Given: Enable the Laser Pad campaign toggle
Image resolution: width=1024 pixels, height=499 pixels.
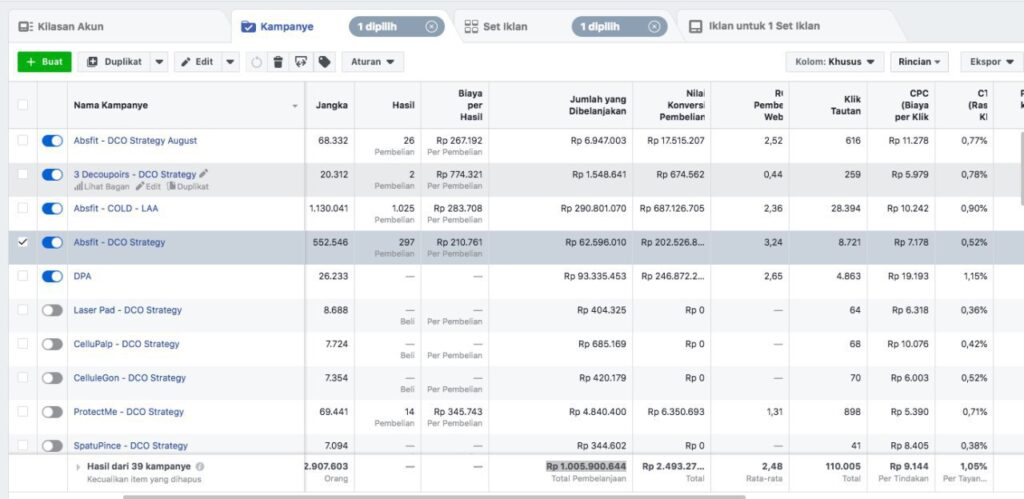Looking at the screenshot, I should (x=52, y=310).
